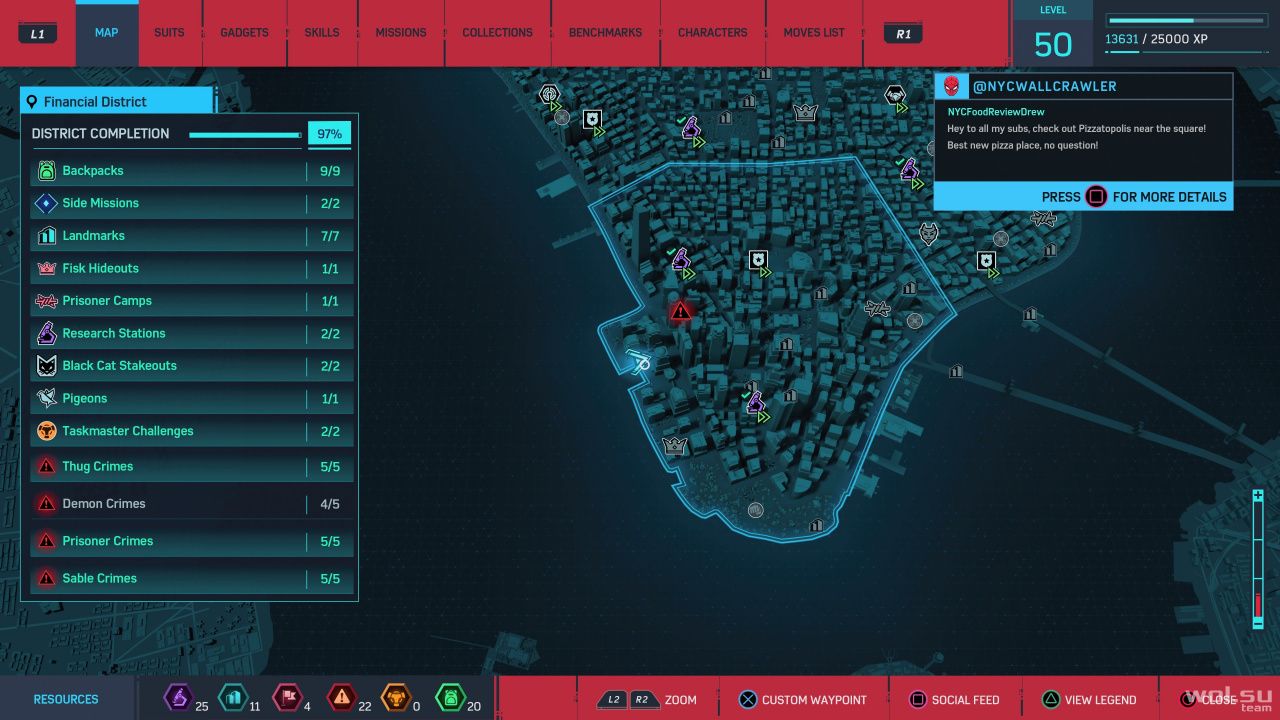
Task: Select the green Backpack token showing 20
Action: coord(451,697)
